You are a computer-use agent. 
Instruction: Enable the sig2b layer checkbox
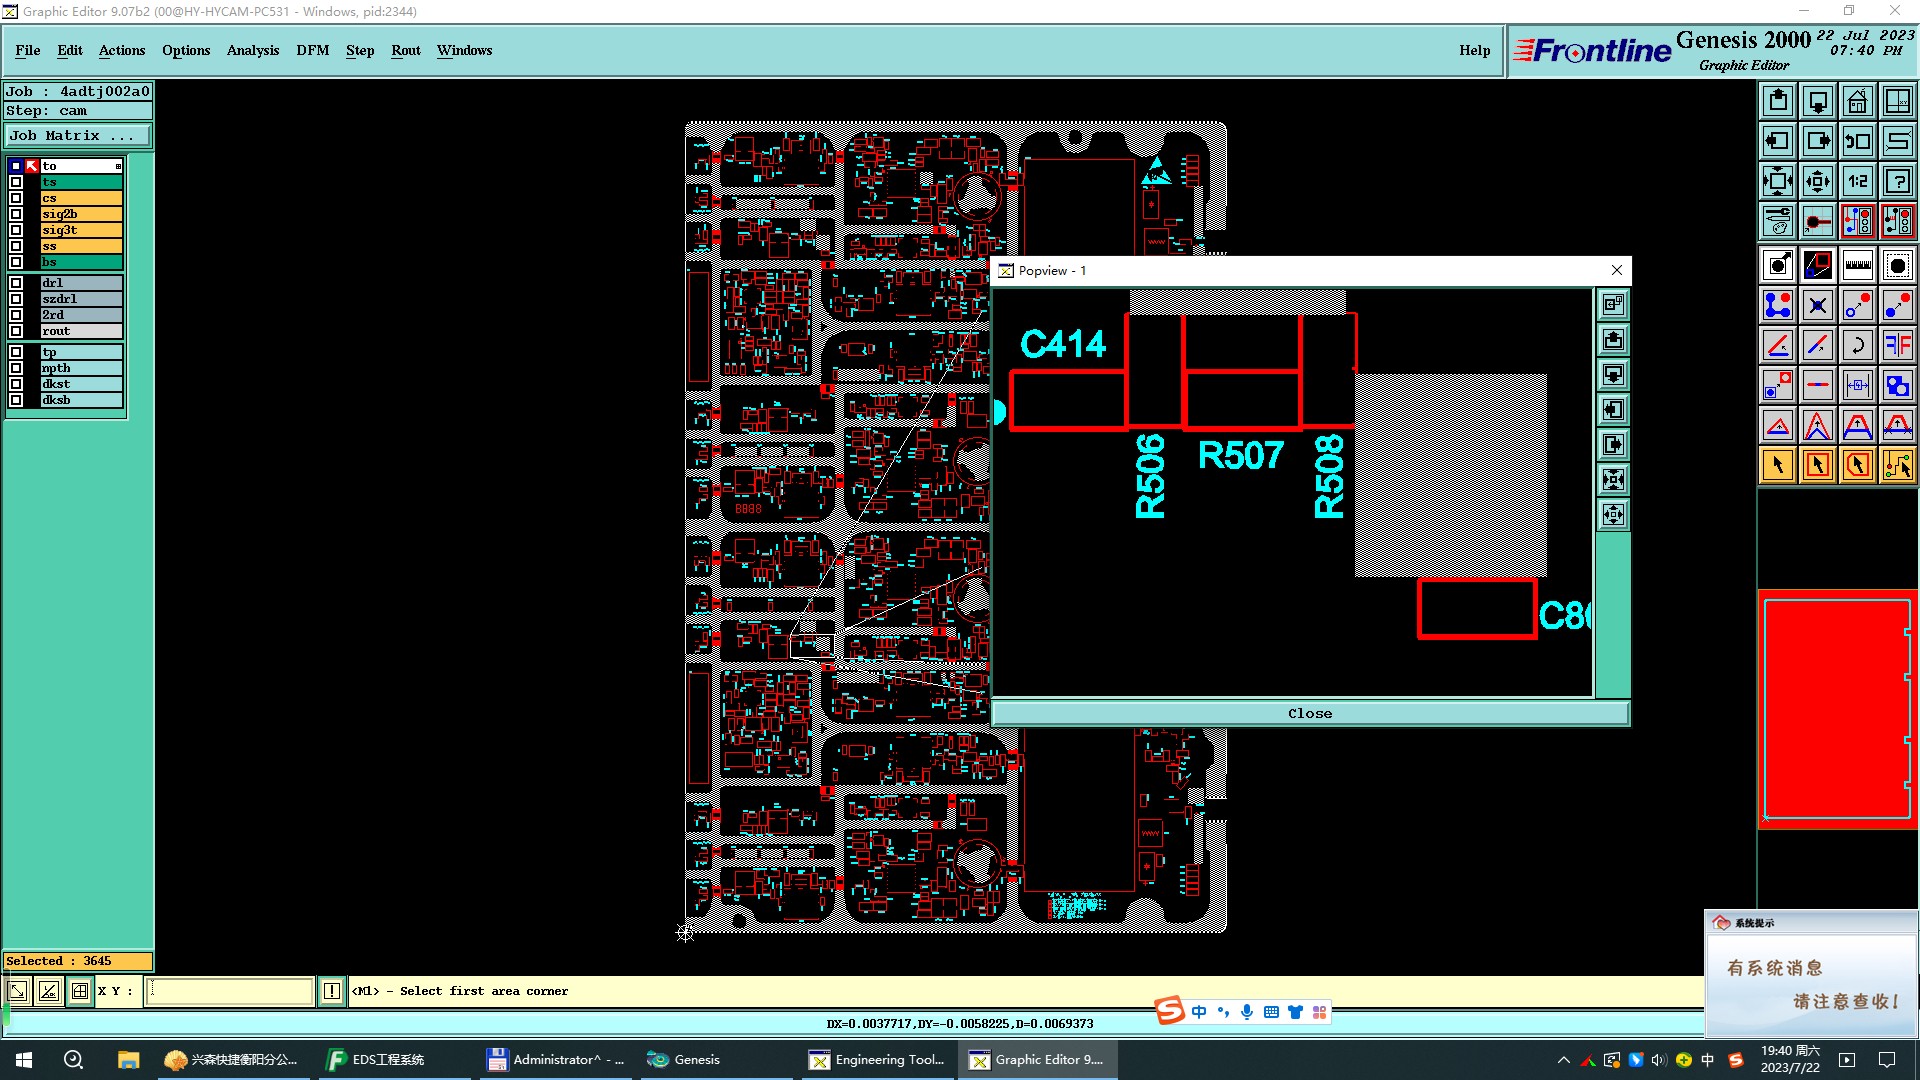tap(16, 214)
